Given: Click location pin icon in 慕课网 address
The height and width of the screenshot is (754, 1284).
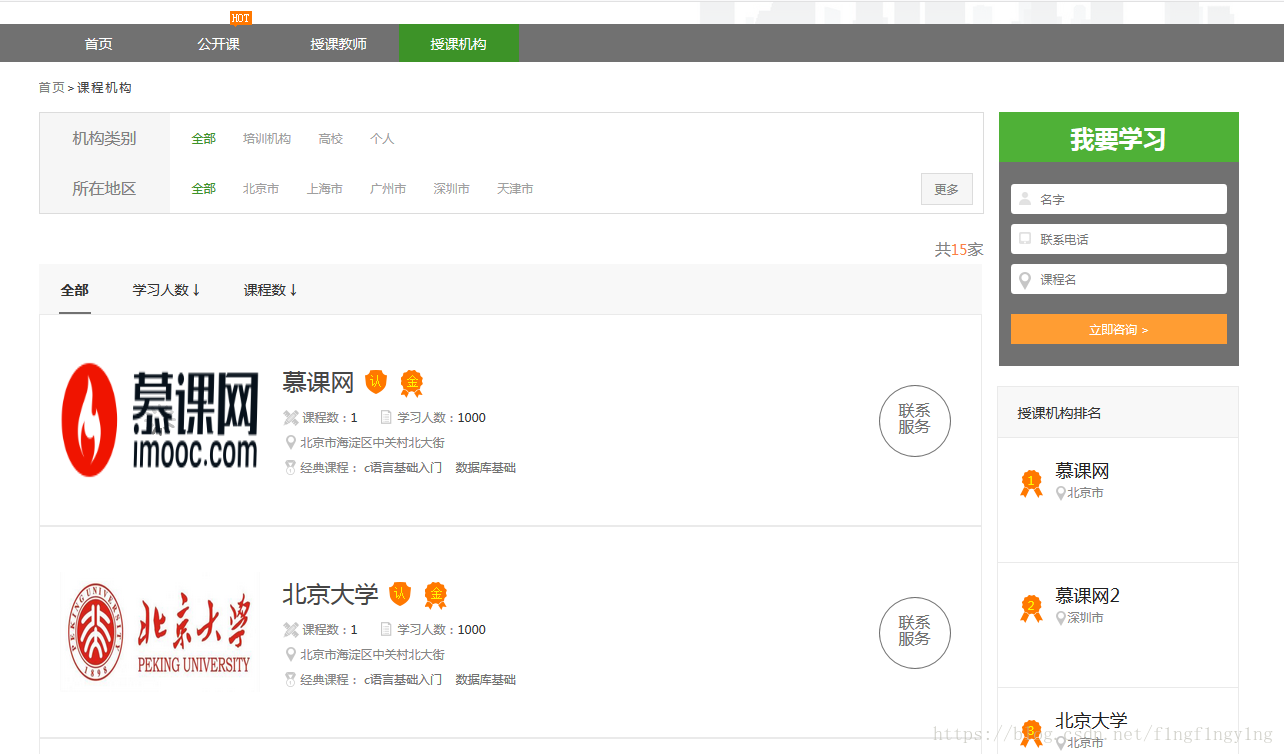Looking at the screenshot, I should tap(291, 443).
